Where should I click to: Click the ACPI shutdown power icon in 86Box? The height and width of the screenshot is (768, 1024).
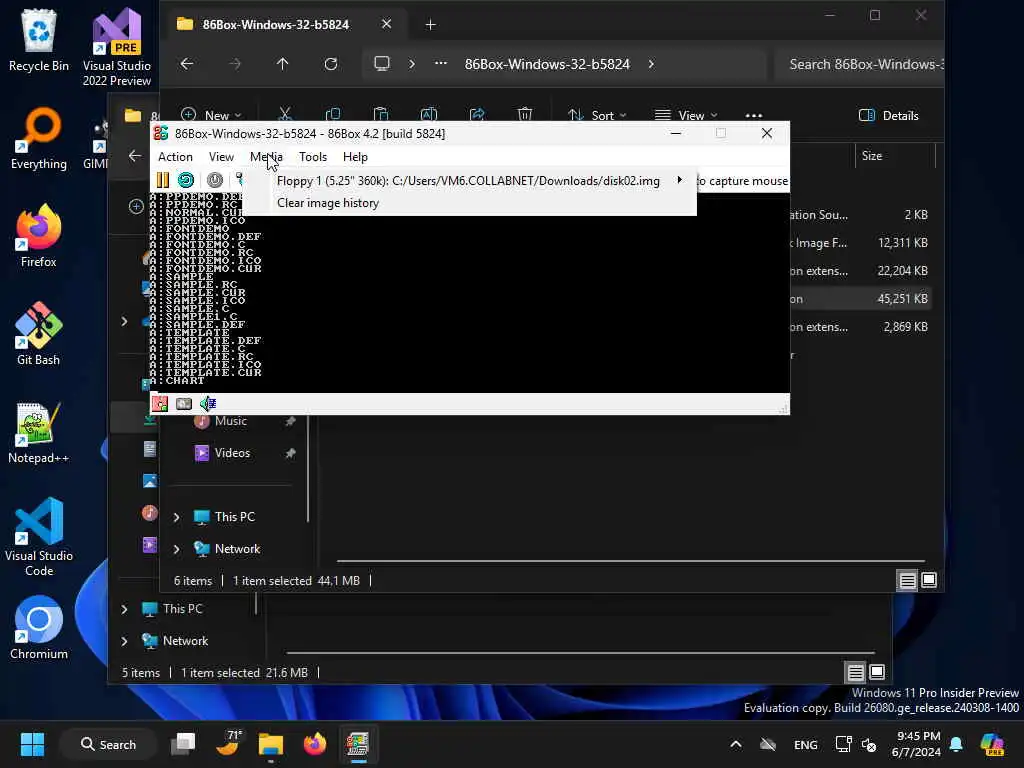(x=215, y=180)
